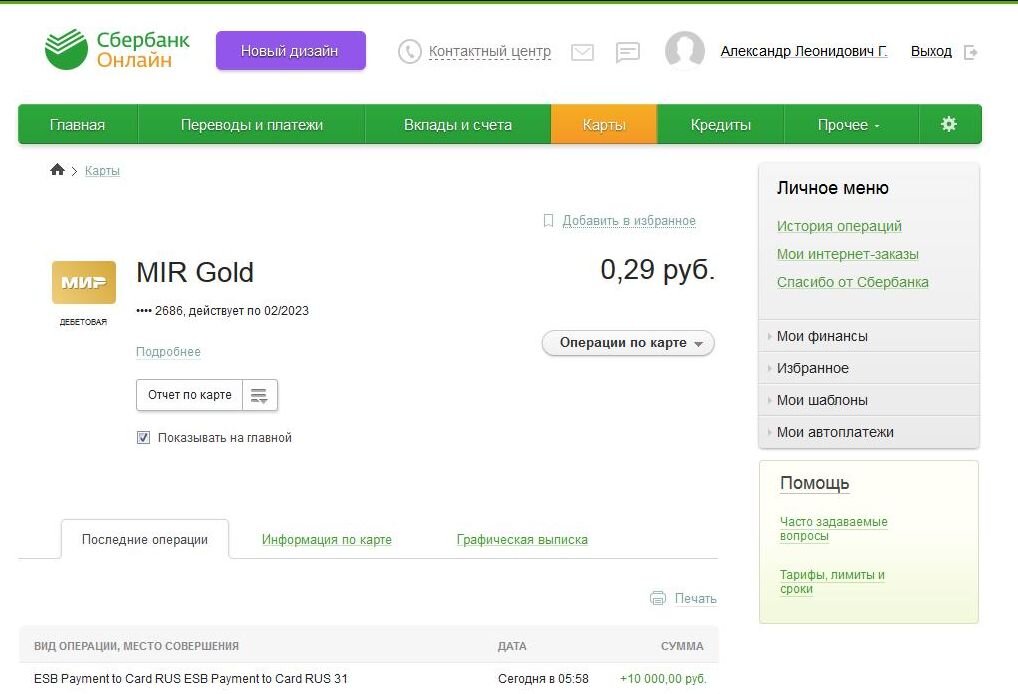Viewport: 1018px width, 694px height.
Task: Open the Операции по карте dropdown
Action: pyautogui.click(x=628, y=343)
